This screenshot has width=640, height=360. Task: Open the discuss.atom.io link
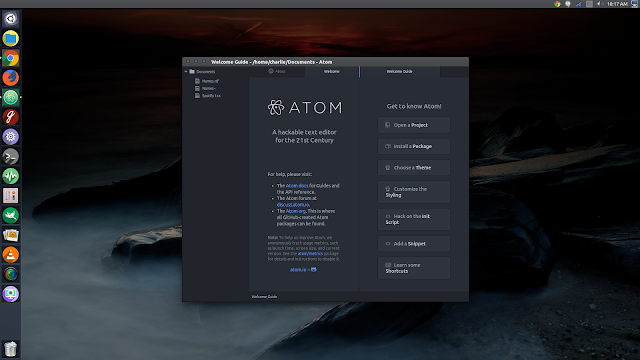pos(293,204)
